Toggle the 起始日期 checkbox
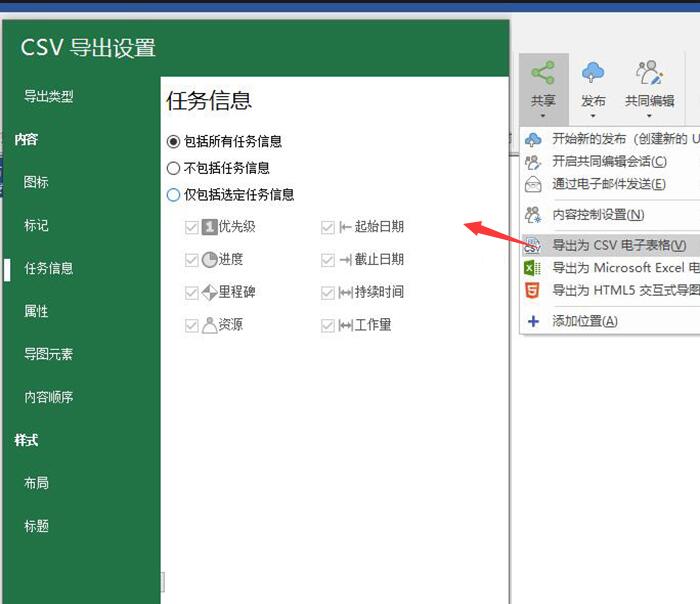 pos(328,227)
